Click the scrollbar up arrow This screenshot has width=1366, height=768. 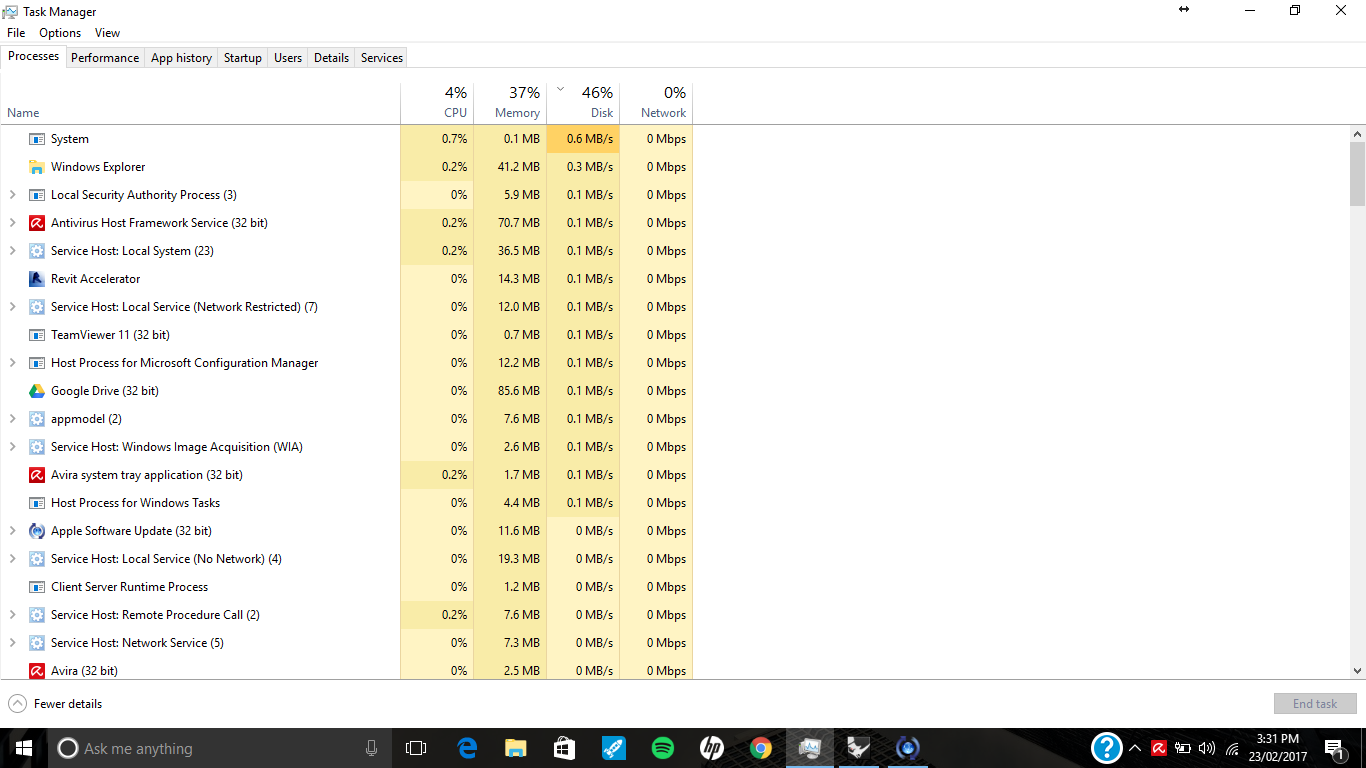point(1357,134)
